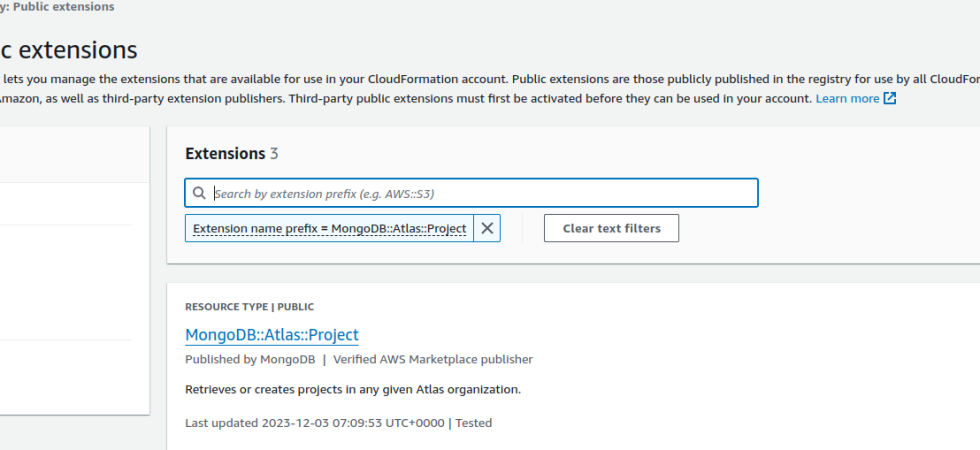Click Clear text filters button

point(611,228)
